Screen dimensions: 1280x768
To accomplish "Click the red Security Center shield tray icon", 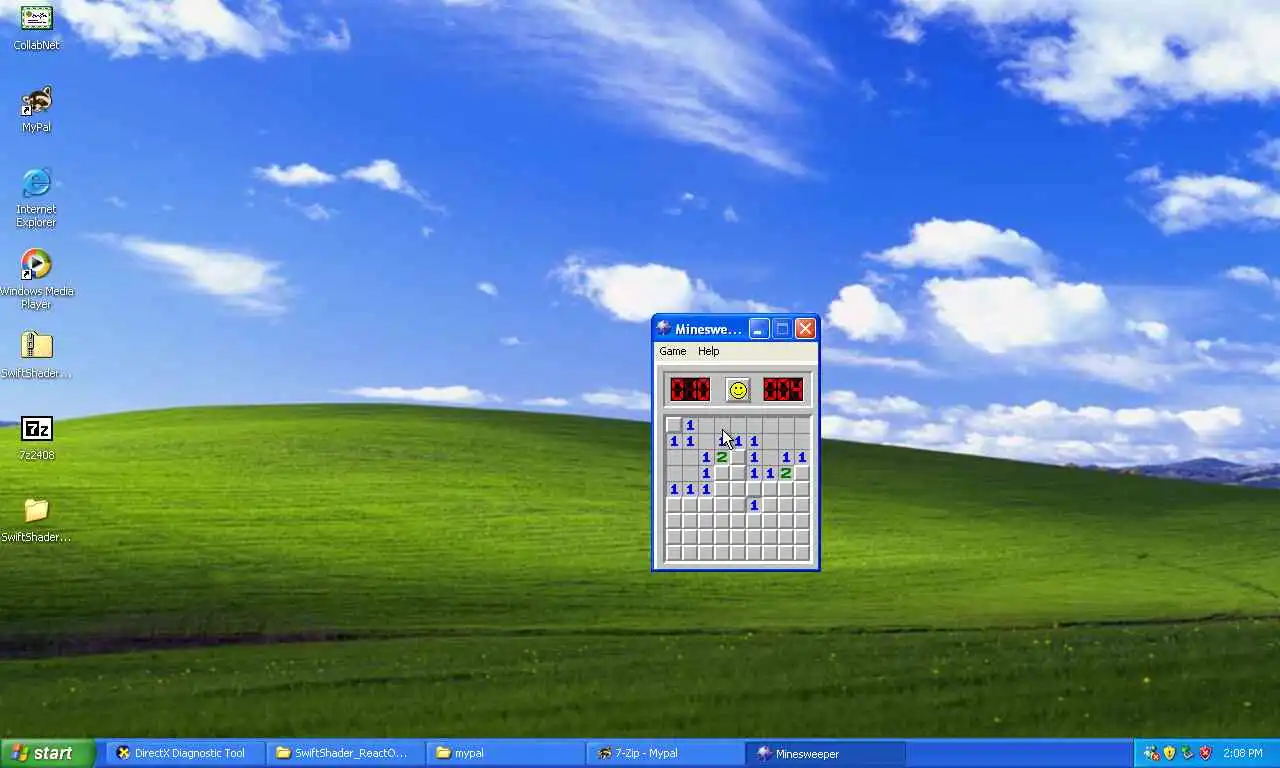I will click(x=1205, y=753).
